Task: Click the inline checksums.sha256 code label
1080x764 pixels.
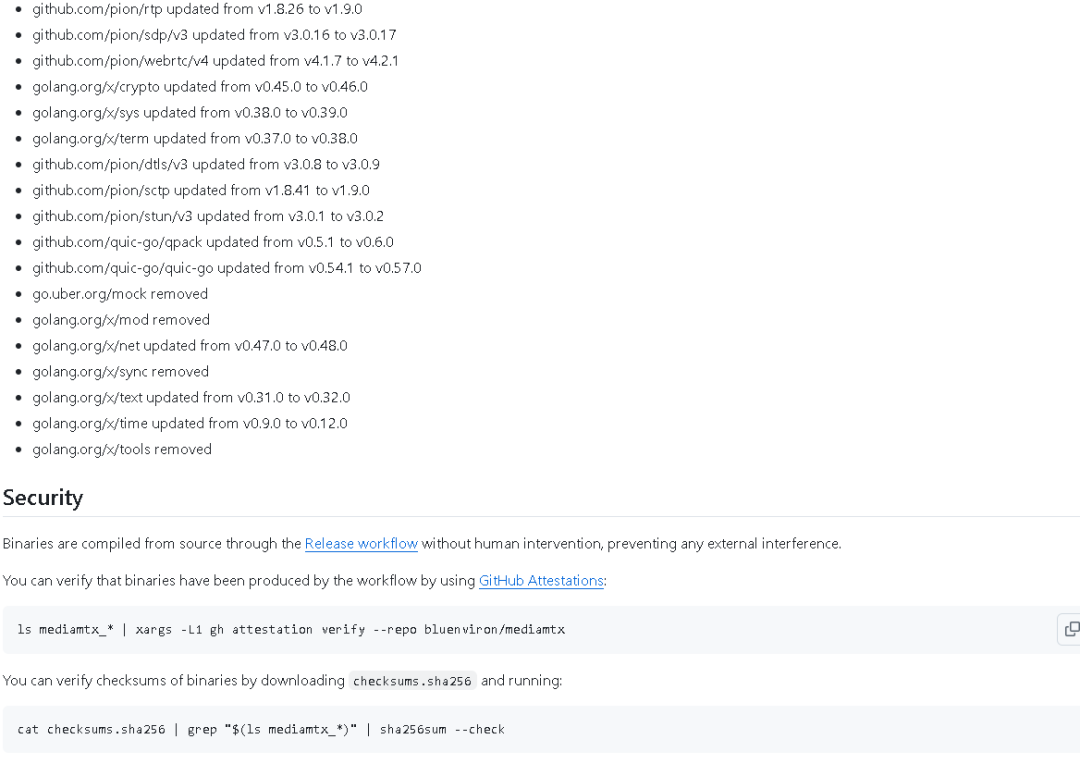Action: pyautogui.click(x=412, y=681)
